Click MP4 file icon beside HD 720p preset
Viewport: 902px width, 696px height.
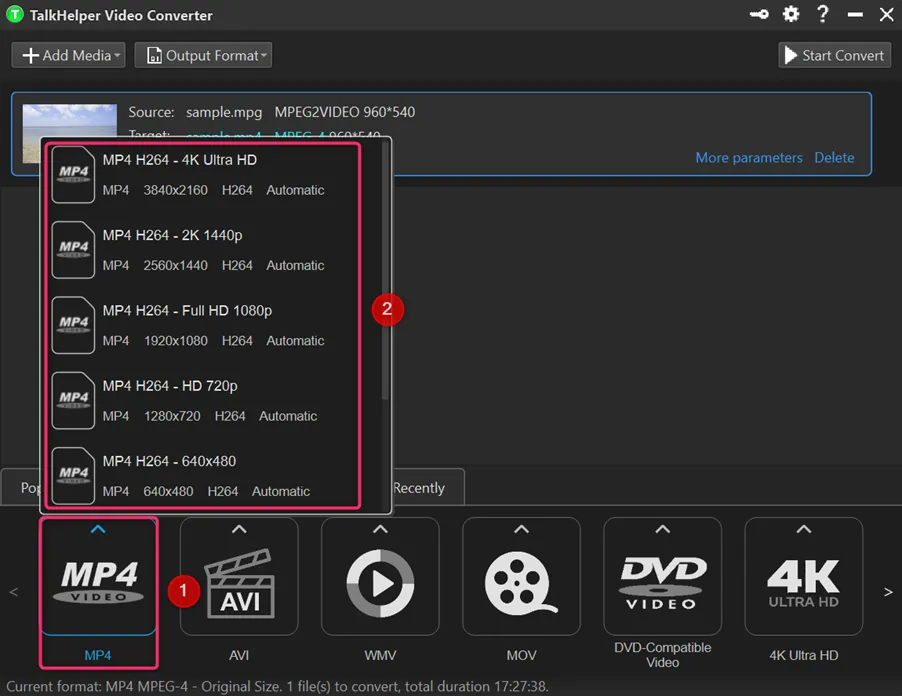coord(73,401)
